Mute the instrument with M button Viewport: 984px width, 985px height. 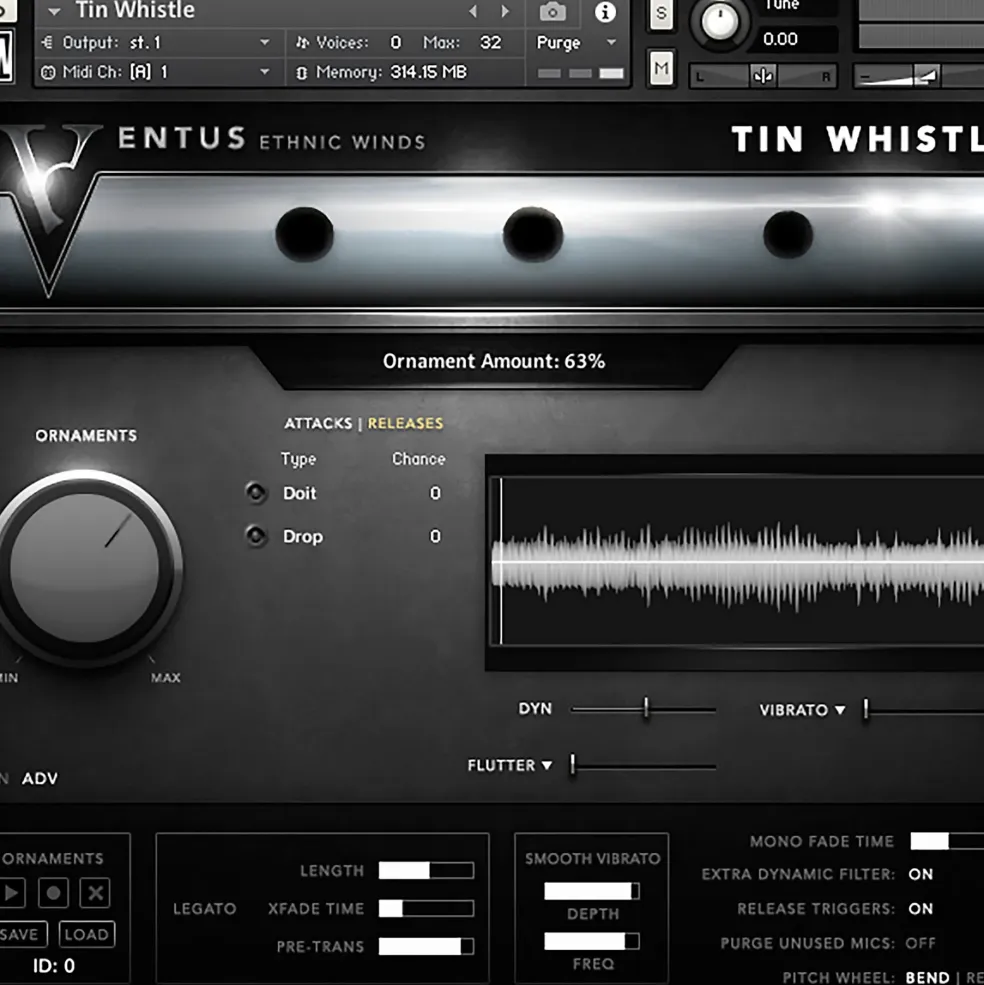click(x=661, y=68)
